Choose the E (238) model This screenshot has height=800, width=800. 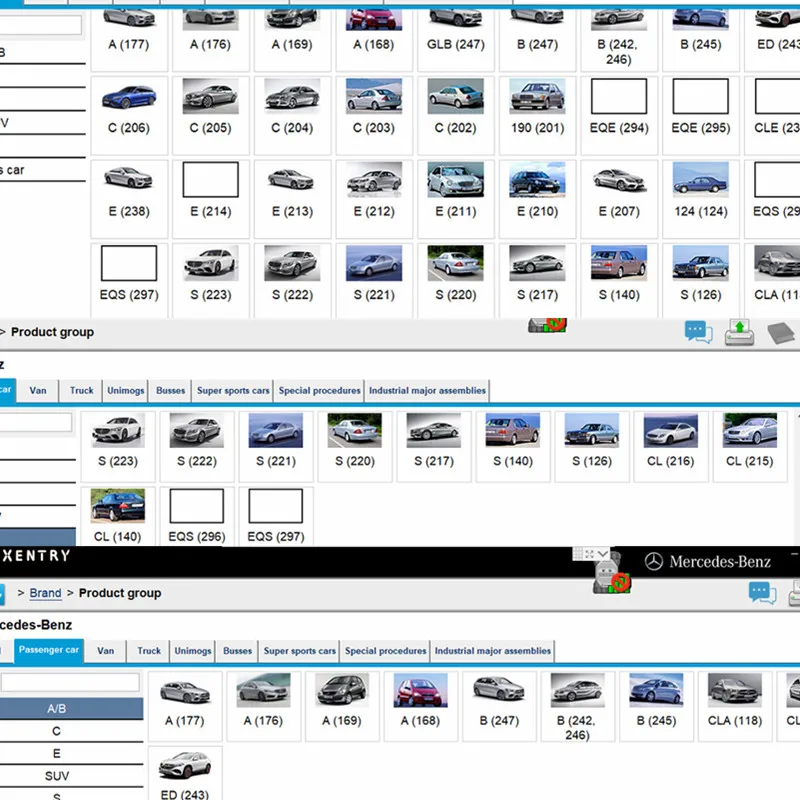point(129,199)
